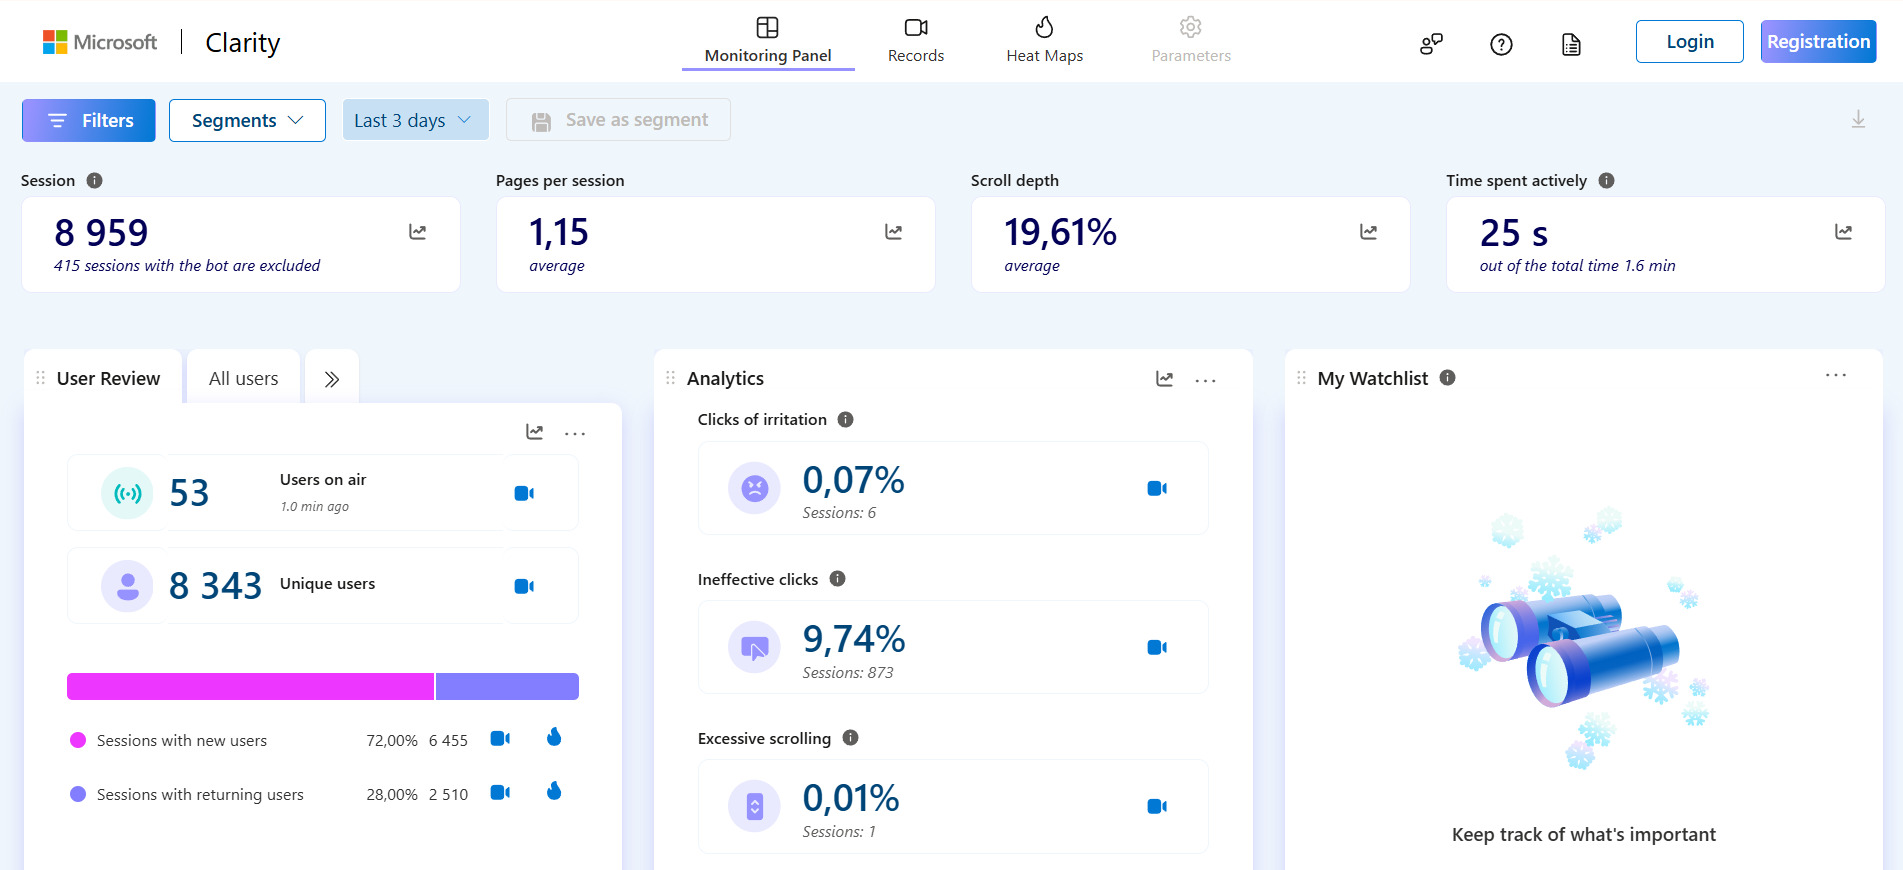
Task: Expand the Segments dropdown
Action: (247, 120)
